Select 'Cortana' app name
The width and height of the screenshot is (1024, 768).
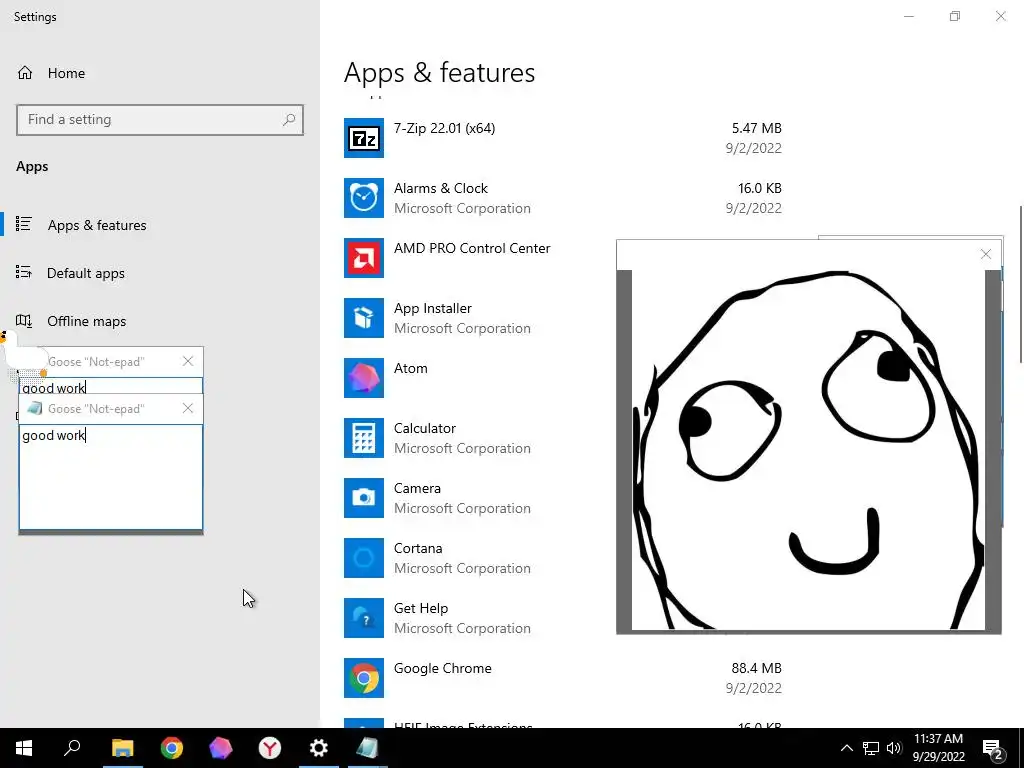click(x=418, y=549)
